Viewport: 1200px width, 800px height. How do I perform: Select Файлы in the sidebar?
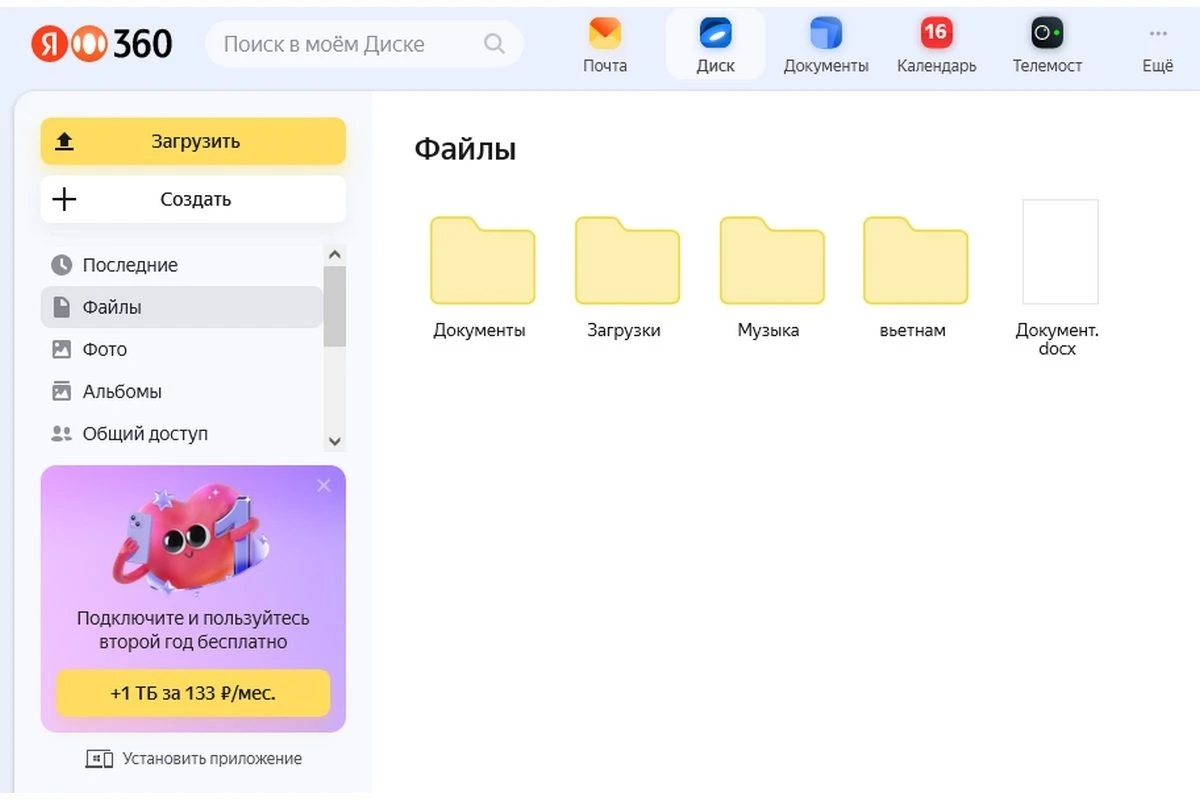181,307
